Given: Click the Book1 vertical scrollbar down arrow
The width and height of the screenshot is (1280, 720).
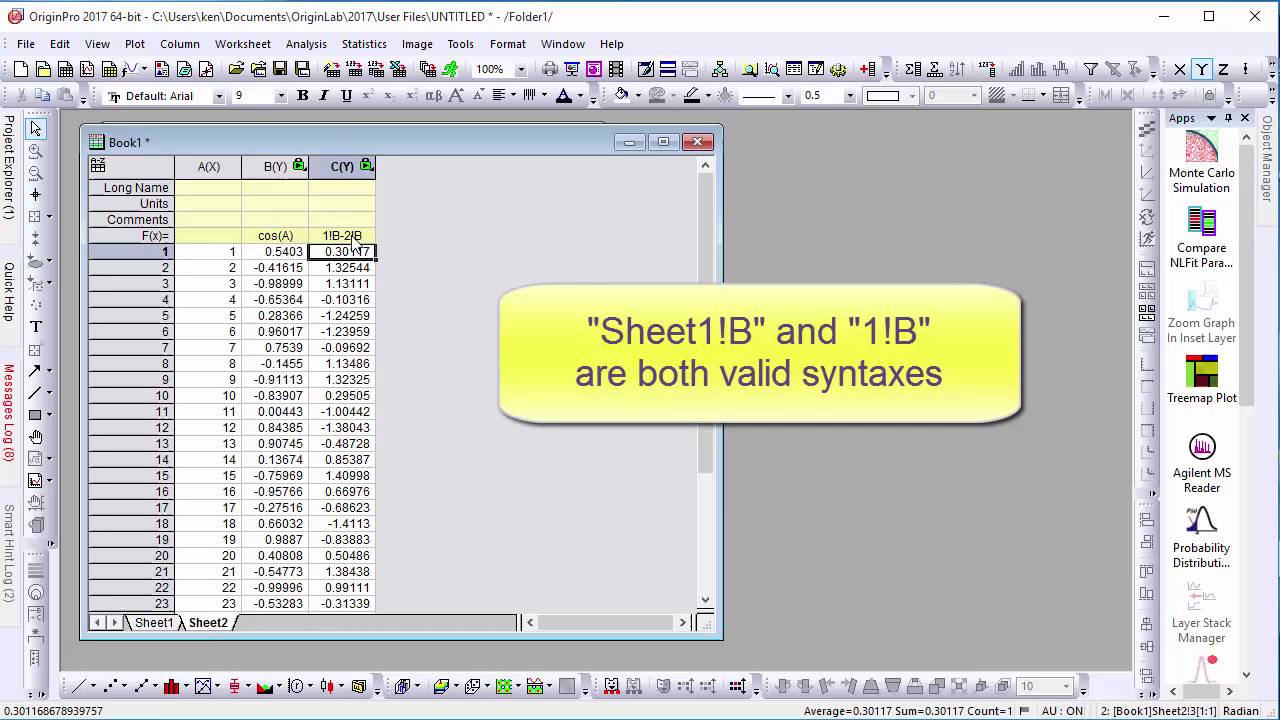Looking at the screenshot, I should click(705, 600).
